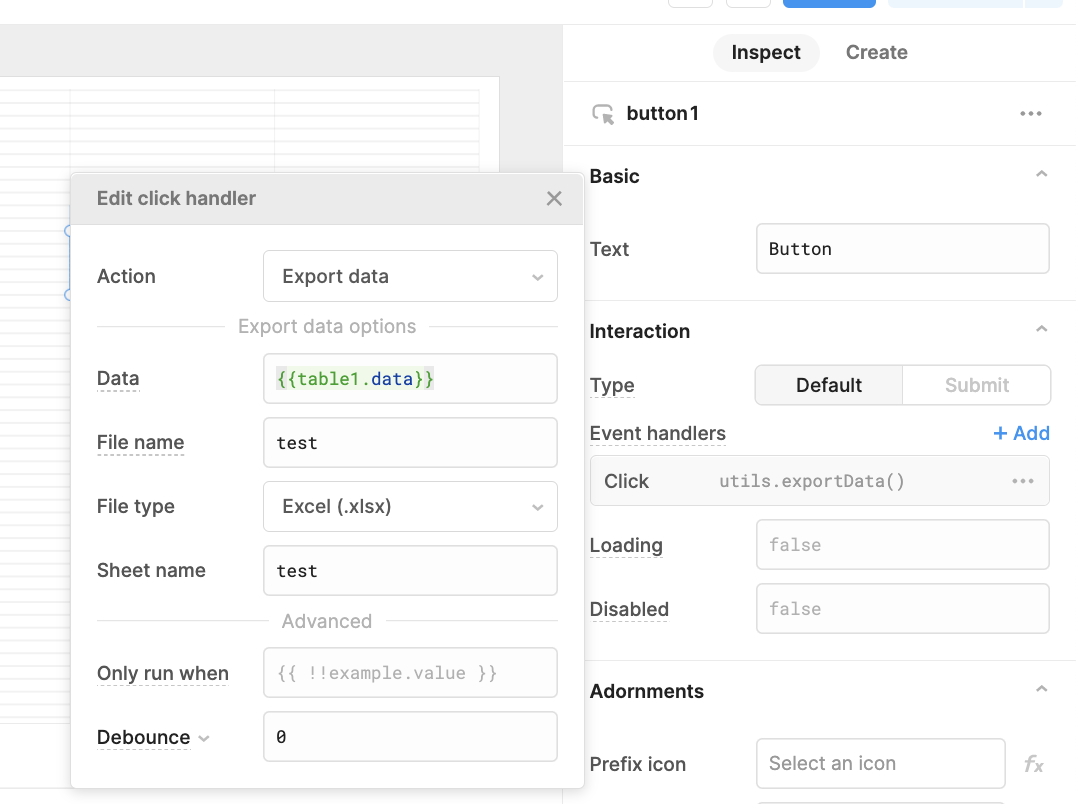Viewport: 1076px width, 804px height.
Task: Open the Select an icon picker
Action: click(880, 763)
